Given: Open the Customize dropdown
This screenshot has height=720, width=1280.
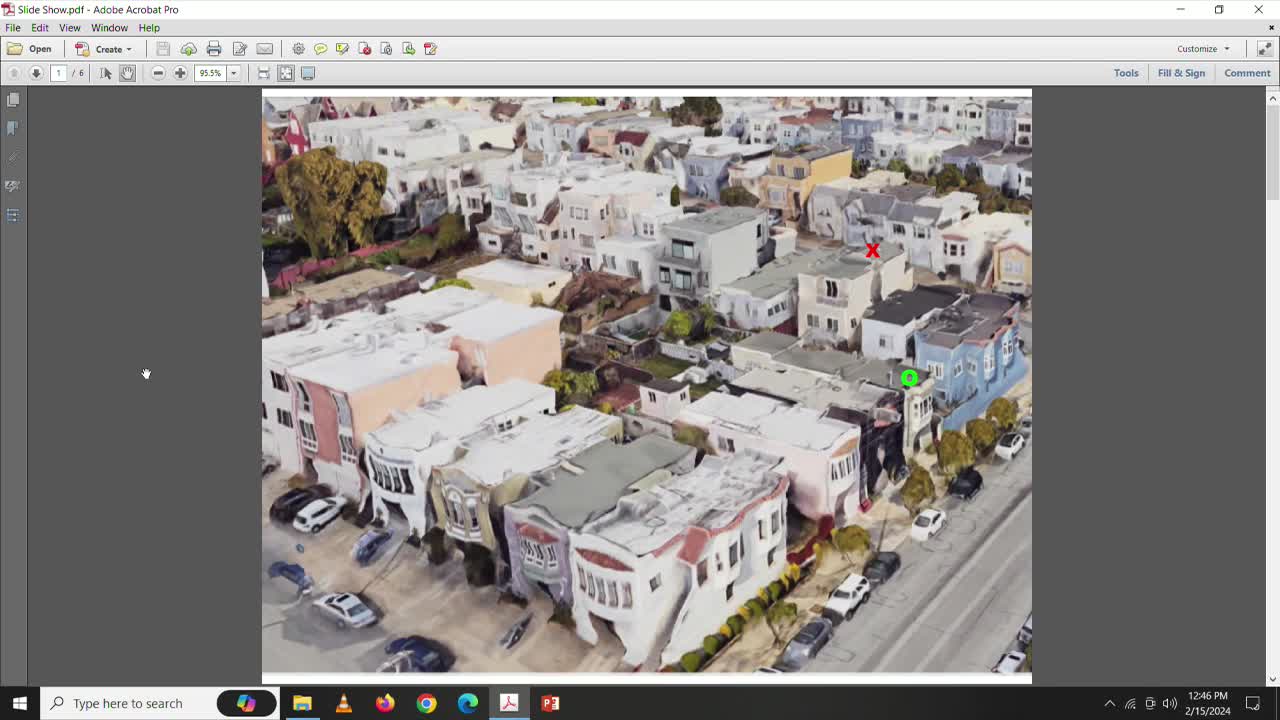Looking at the screenshot, I should pos(1202,48).
